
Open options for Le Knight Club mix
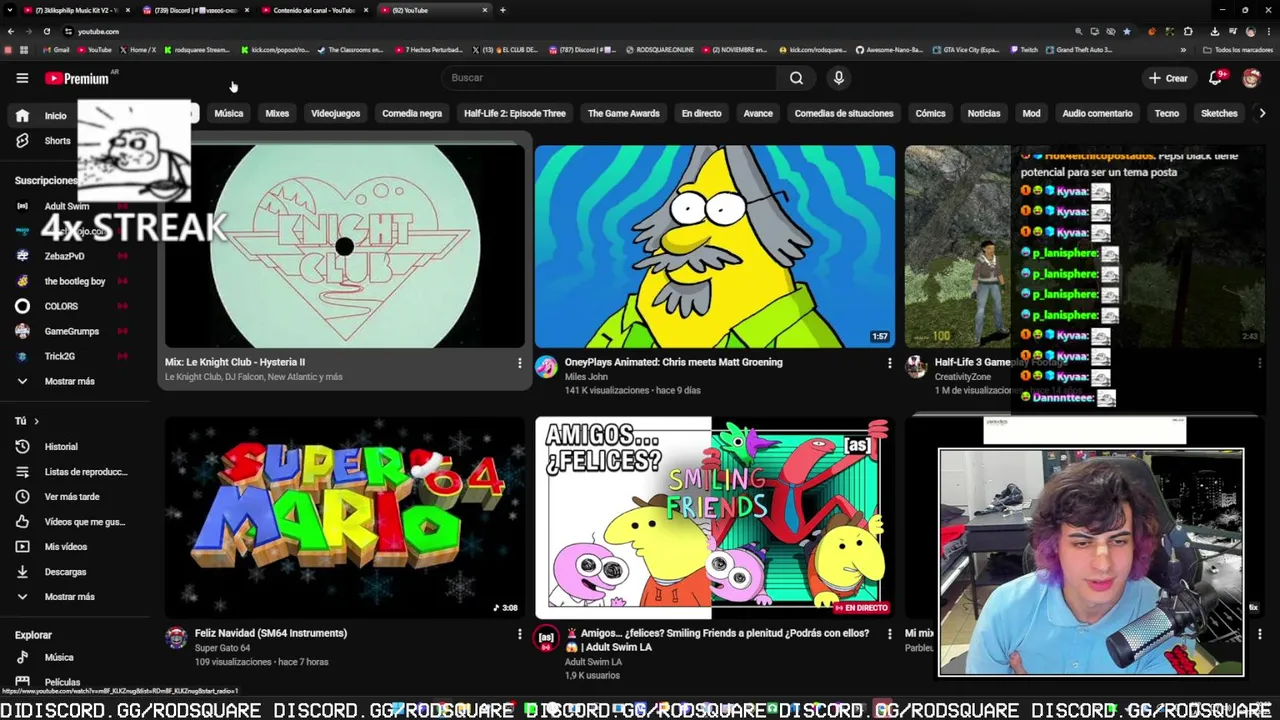click(519, 363)
